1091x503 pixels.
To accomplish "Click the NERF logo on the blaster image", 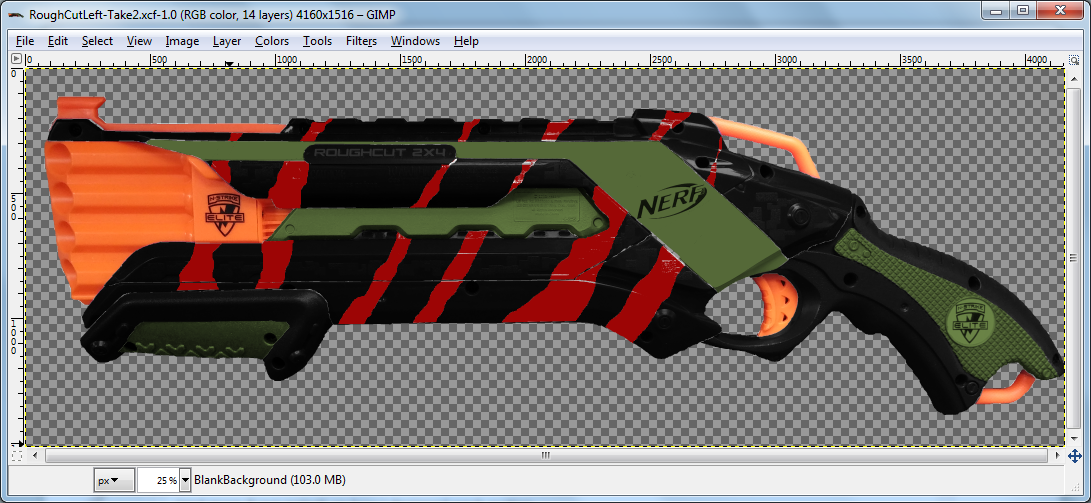I will [x=671, y=200].
